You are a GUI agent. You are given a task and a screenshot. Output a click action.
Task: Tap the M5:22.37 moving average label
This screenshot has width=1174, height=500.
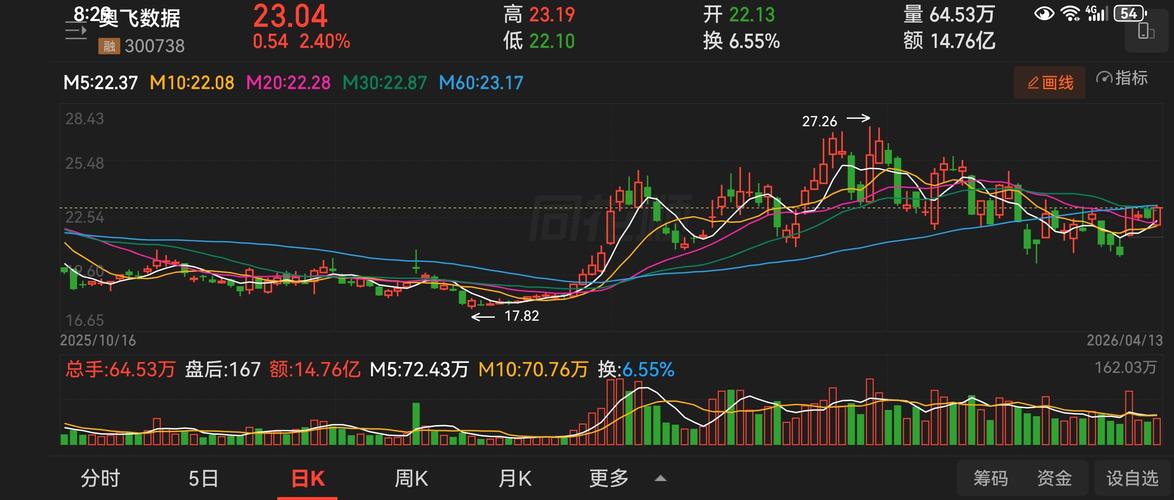[100, 82]
